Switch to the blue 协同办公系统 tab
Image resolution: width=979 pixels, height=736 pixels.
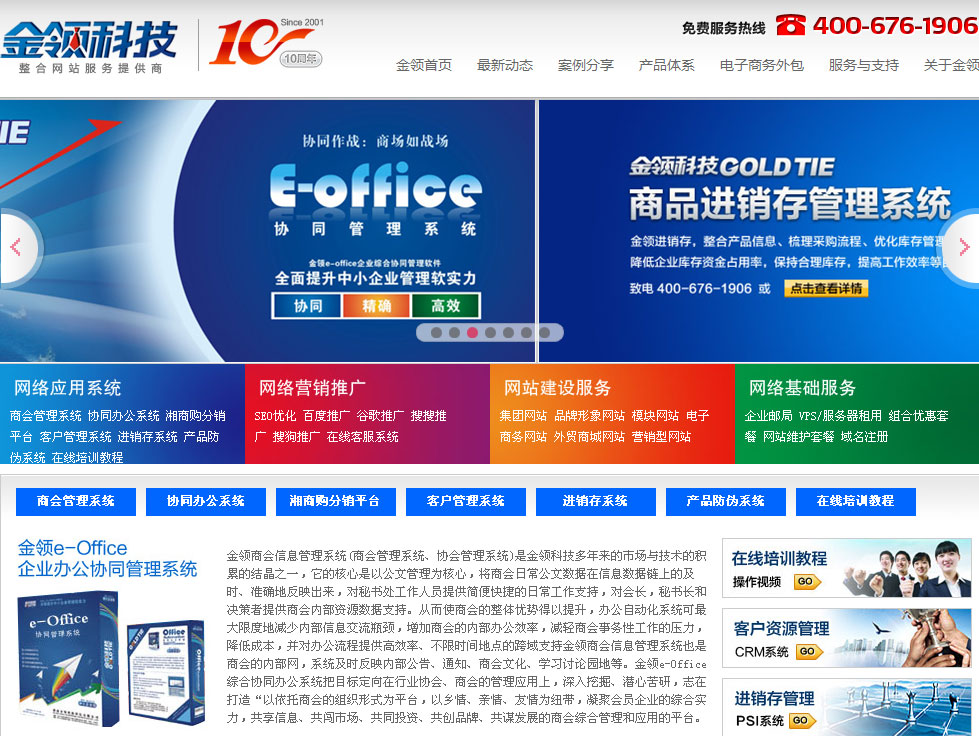(206, 501)
